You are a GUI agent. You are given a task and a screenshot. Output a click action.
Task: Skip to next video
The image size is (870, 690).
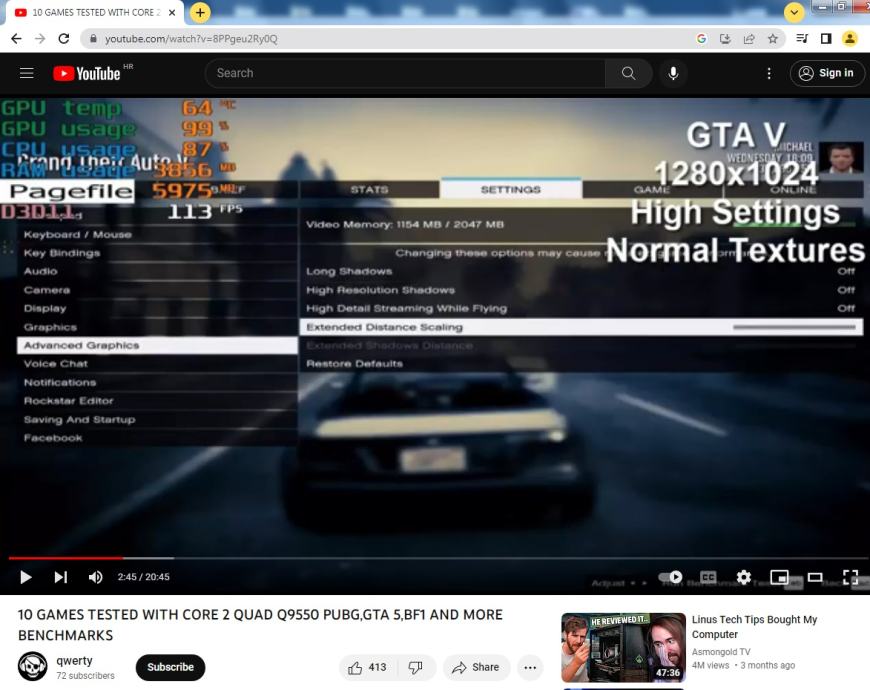(61, 577)
